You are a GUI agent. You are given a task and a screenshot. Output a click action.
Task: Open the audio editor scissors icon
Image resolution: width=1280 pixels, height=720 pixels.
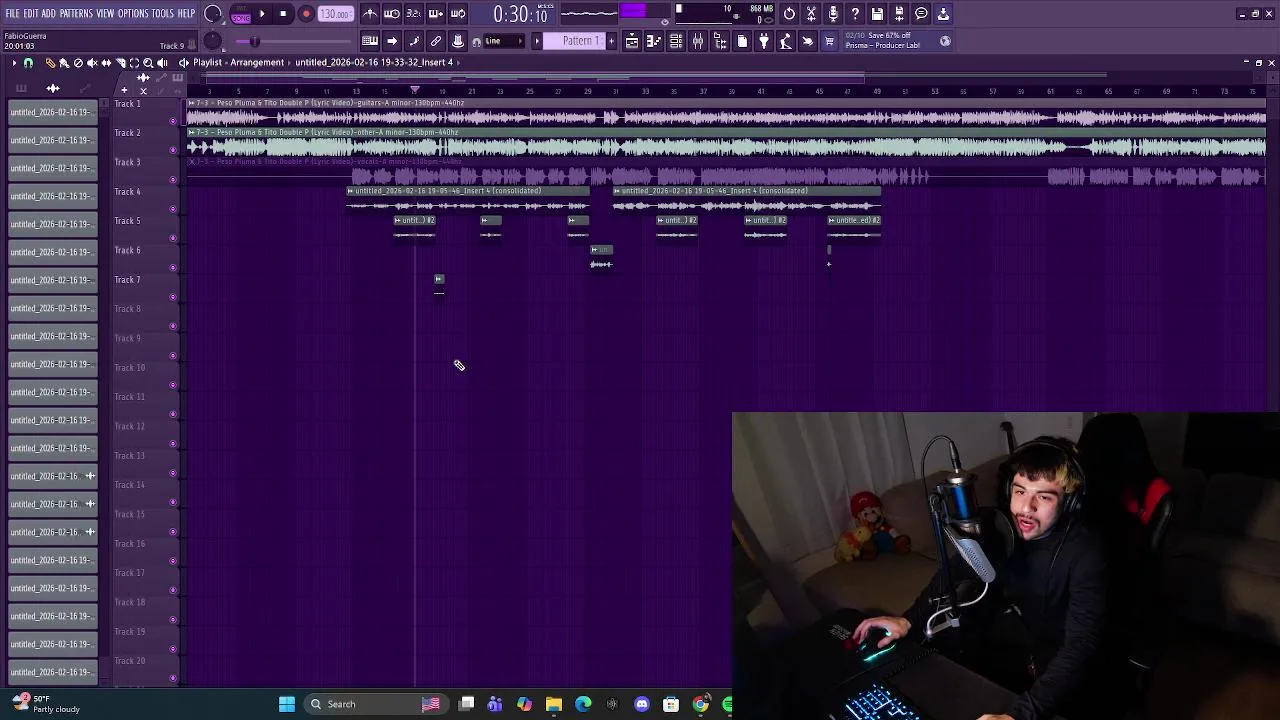point(811,14)
